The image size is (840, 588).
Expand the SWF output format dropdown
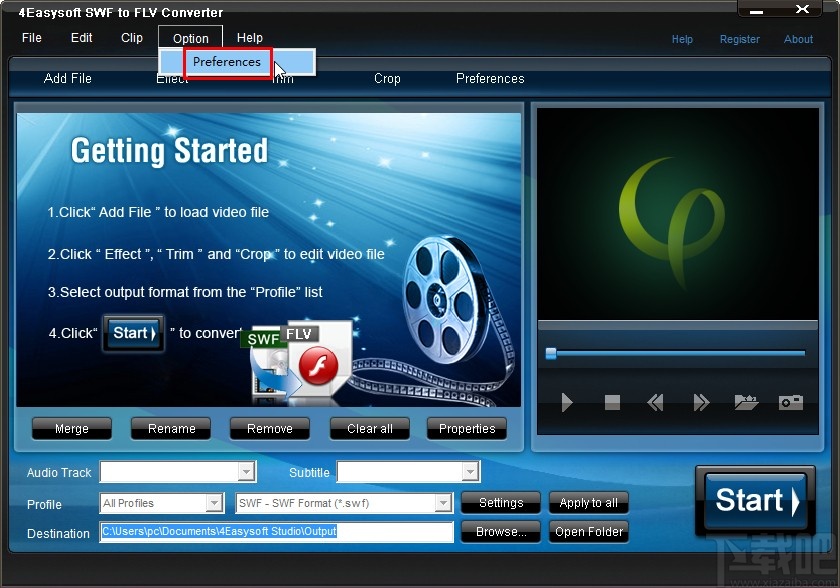[443, 503]
